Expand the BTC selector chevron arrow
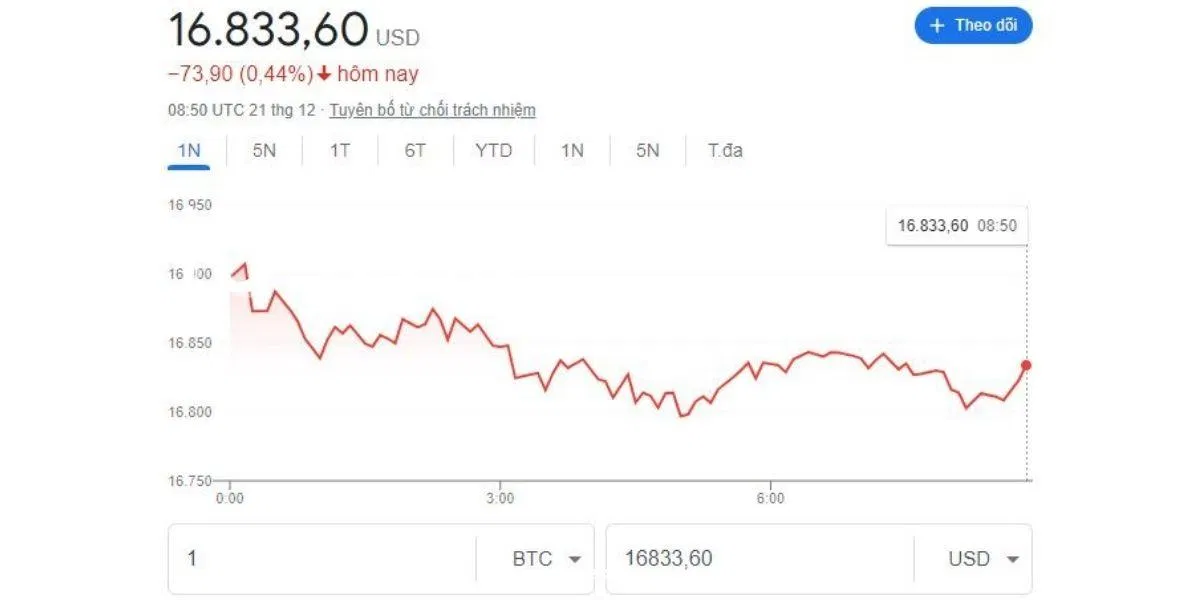This screenshot has height=600, width=1200. [577, 560]
